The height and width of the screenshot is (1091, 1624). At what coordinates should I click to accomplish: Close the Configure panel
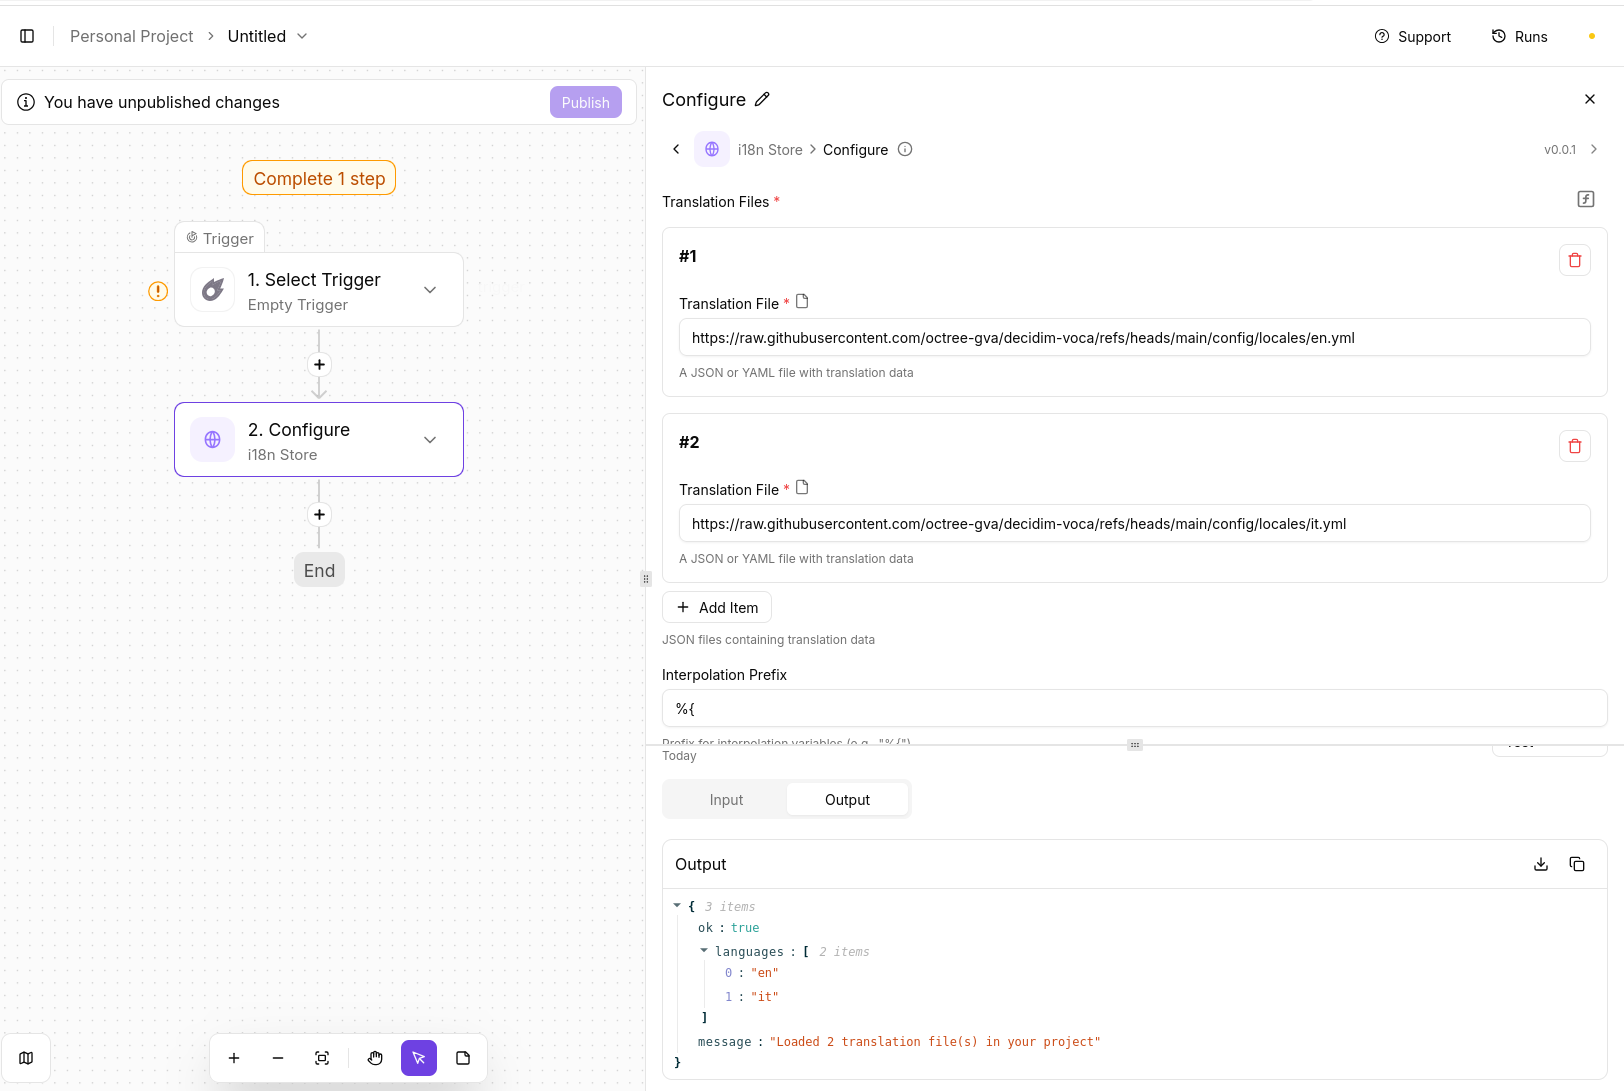(x=1590, y=99)
